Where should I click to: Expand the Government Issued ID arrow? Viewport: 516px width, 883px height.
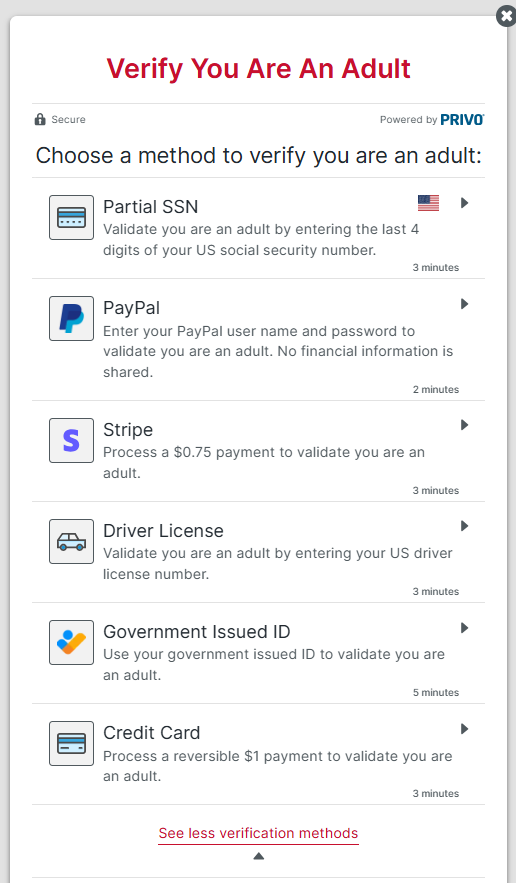coord(465,628)
